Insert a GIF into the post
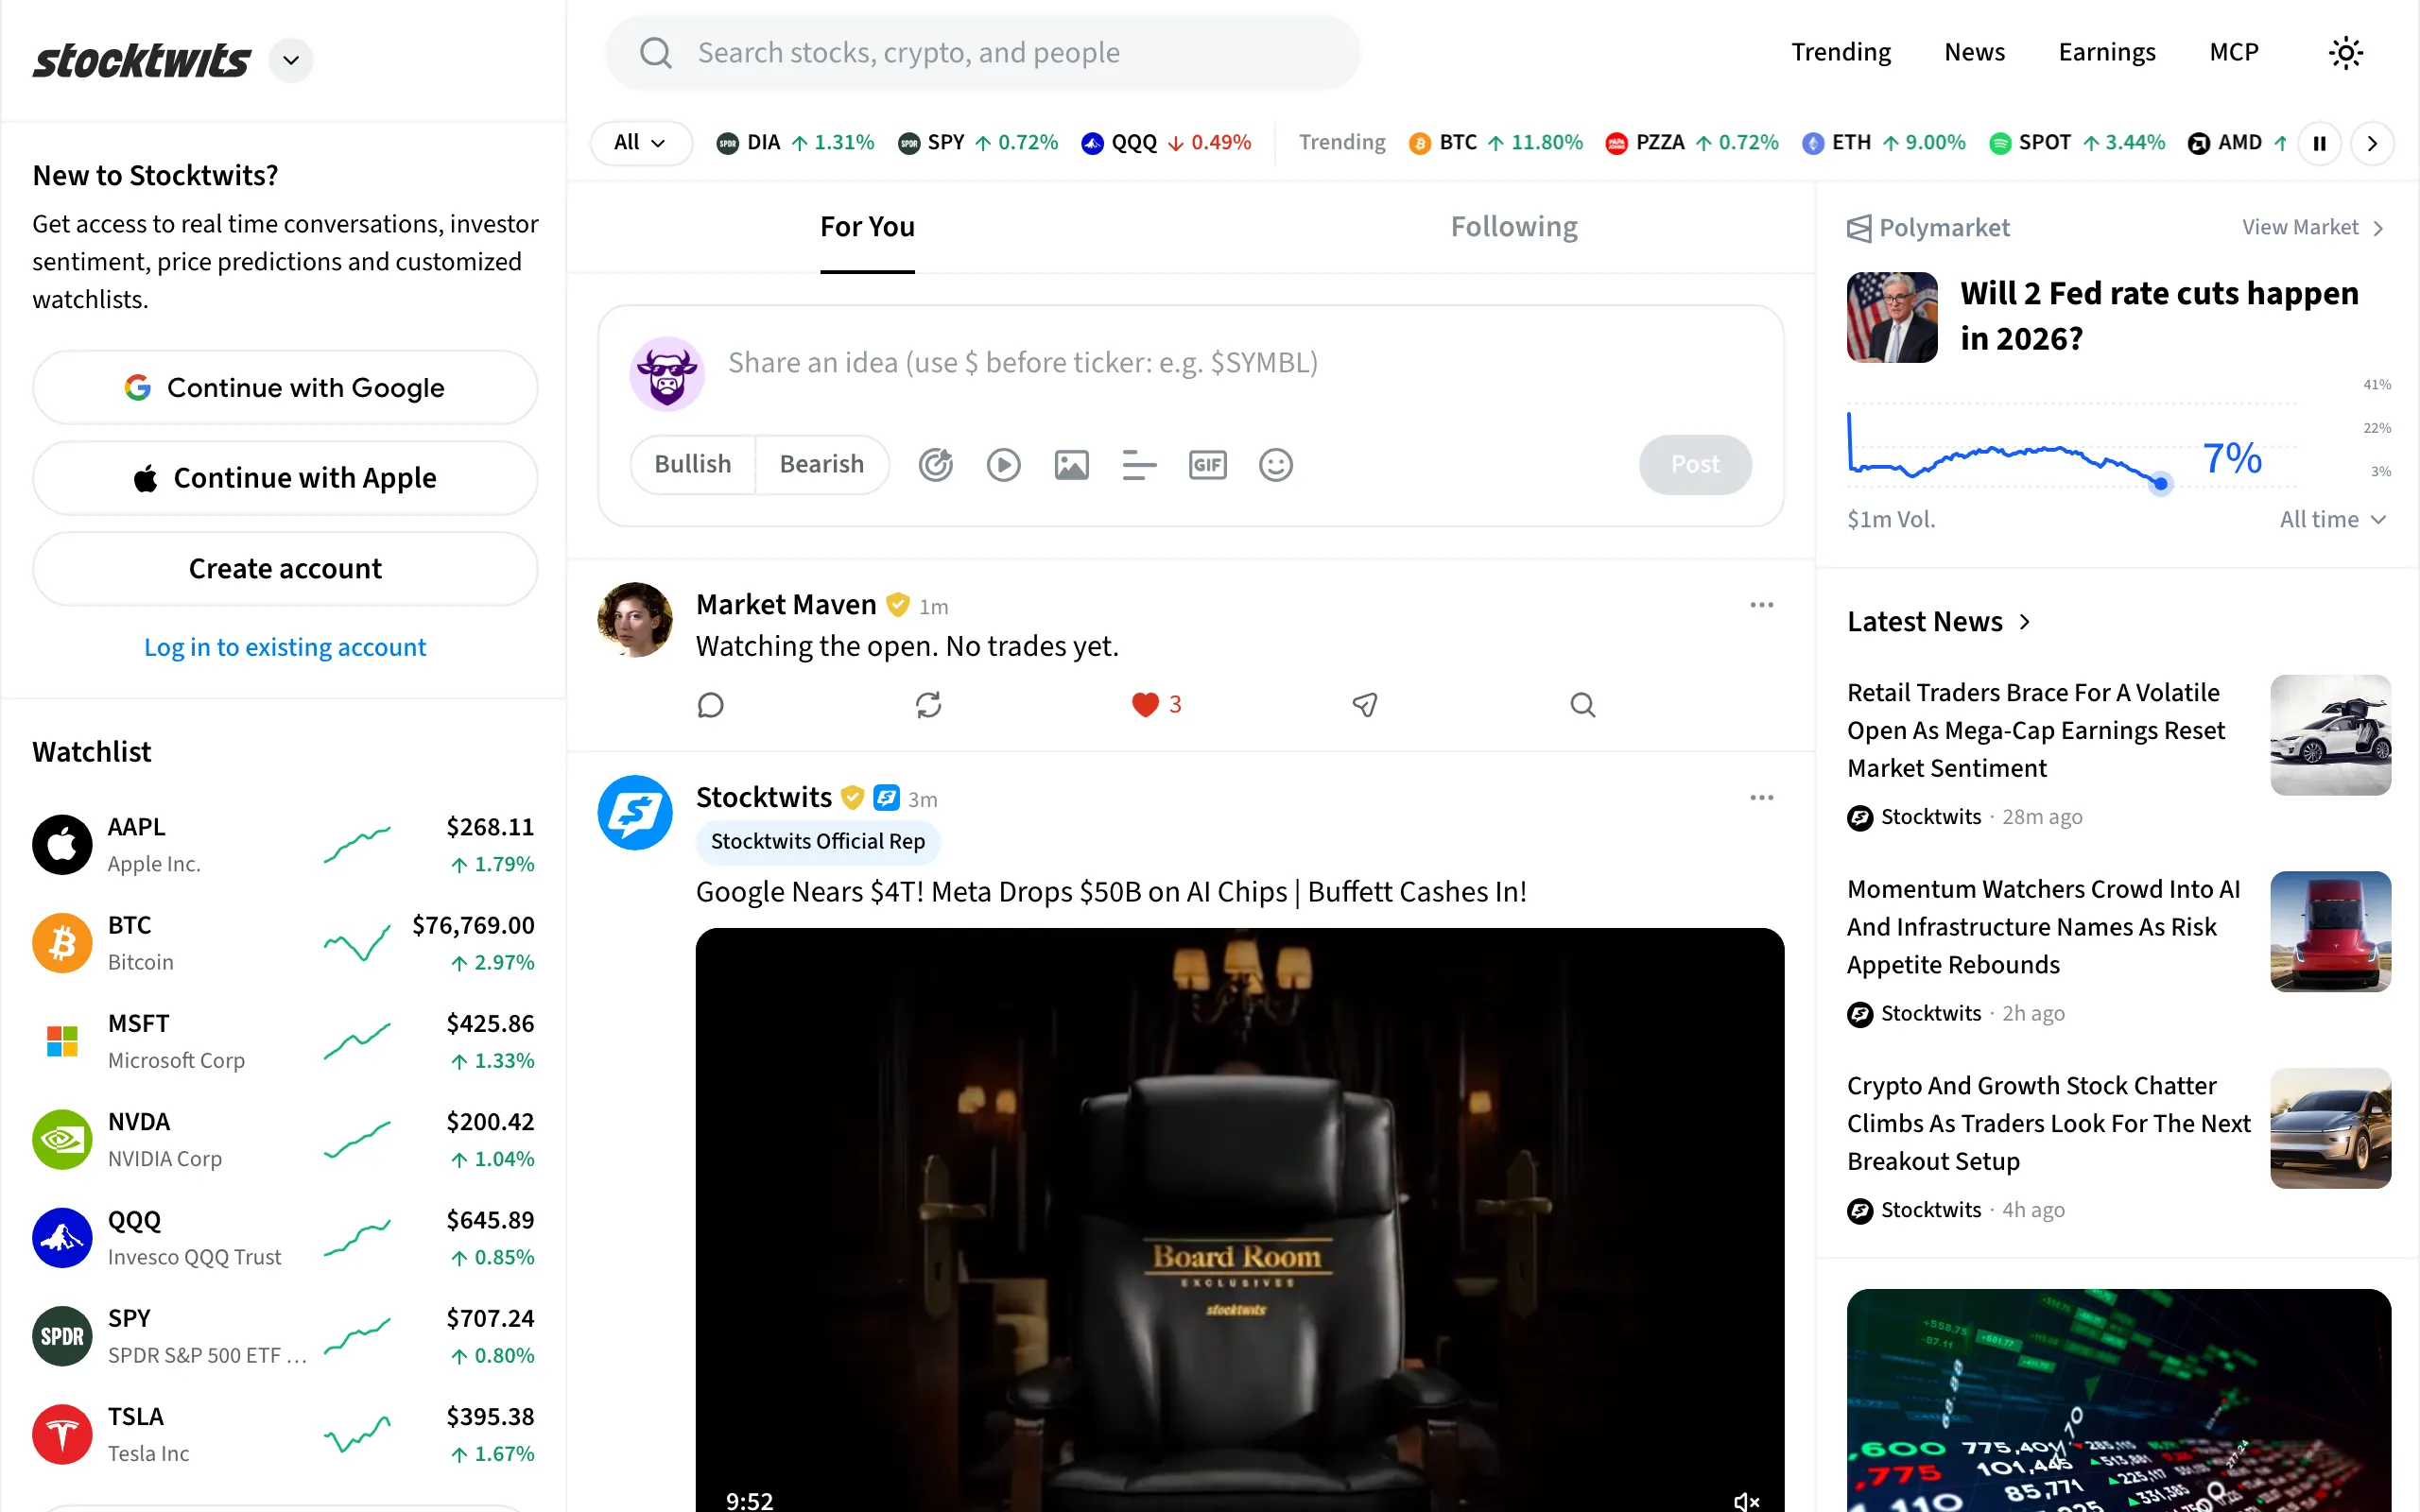 tap(1207, 465)
